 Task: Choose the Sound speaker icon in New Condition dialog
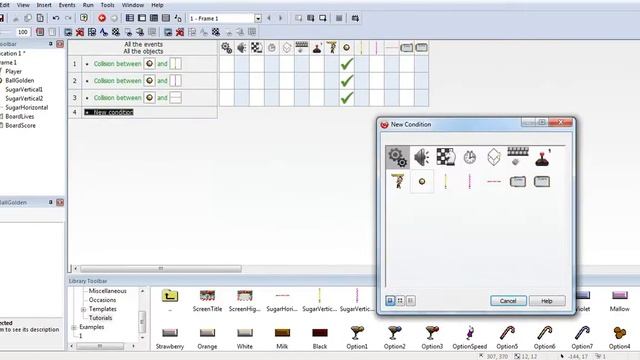[x=422, y=157]
